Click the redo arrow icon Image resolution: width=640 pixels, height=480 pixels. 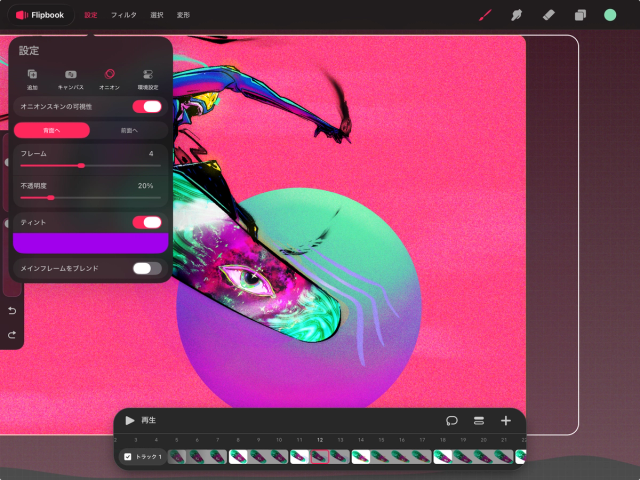coord(12,335)
